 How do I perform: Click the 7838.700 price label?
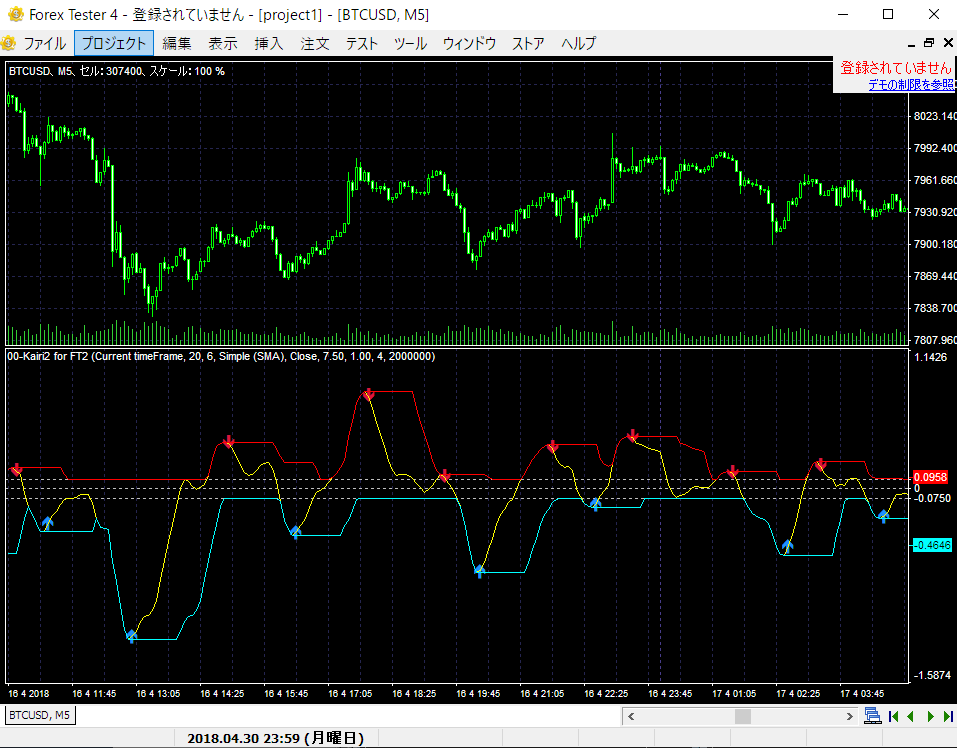[935, 308]
